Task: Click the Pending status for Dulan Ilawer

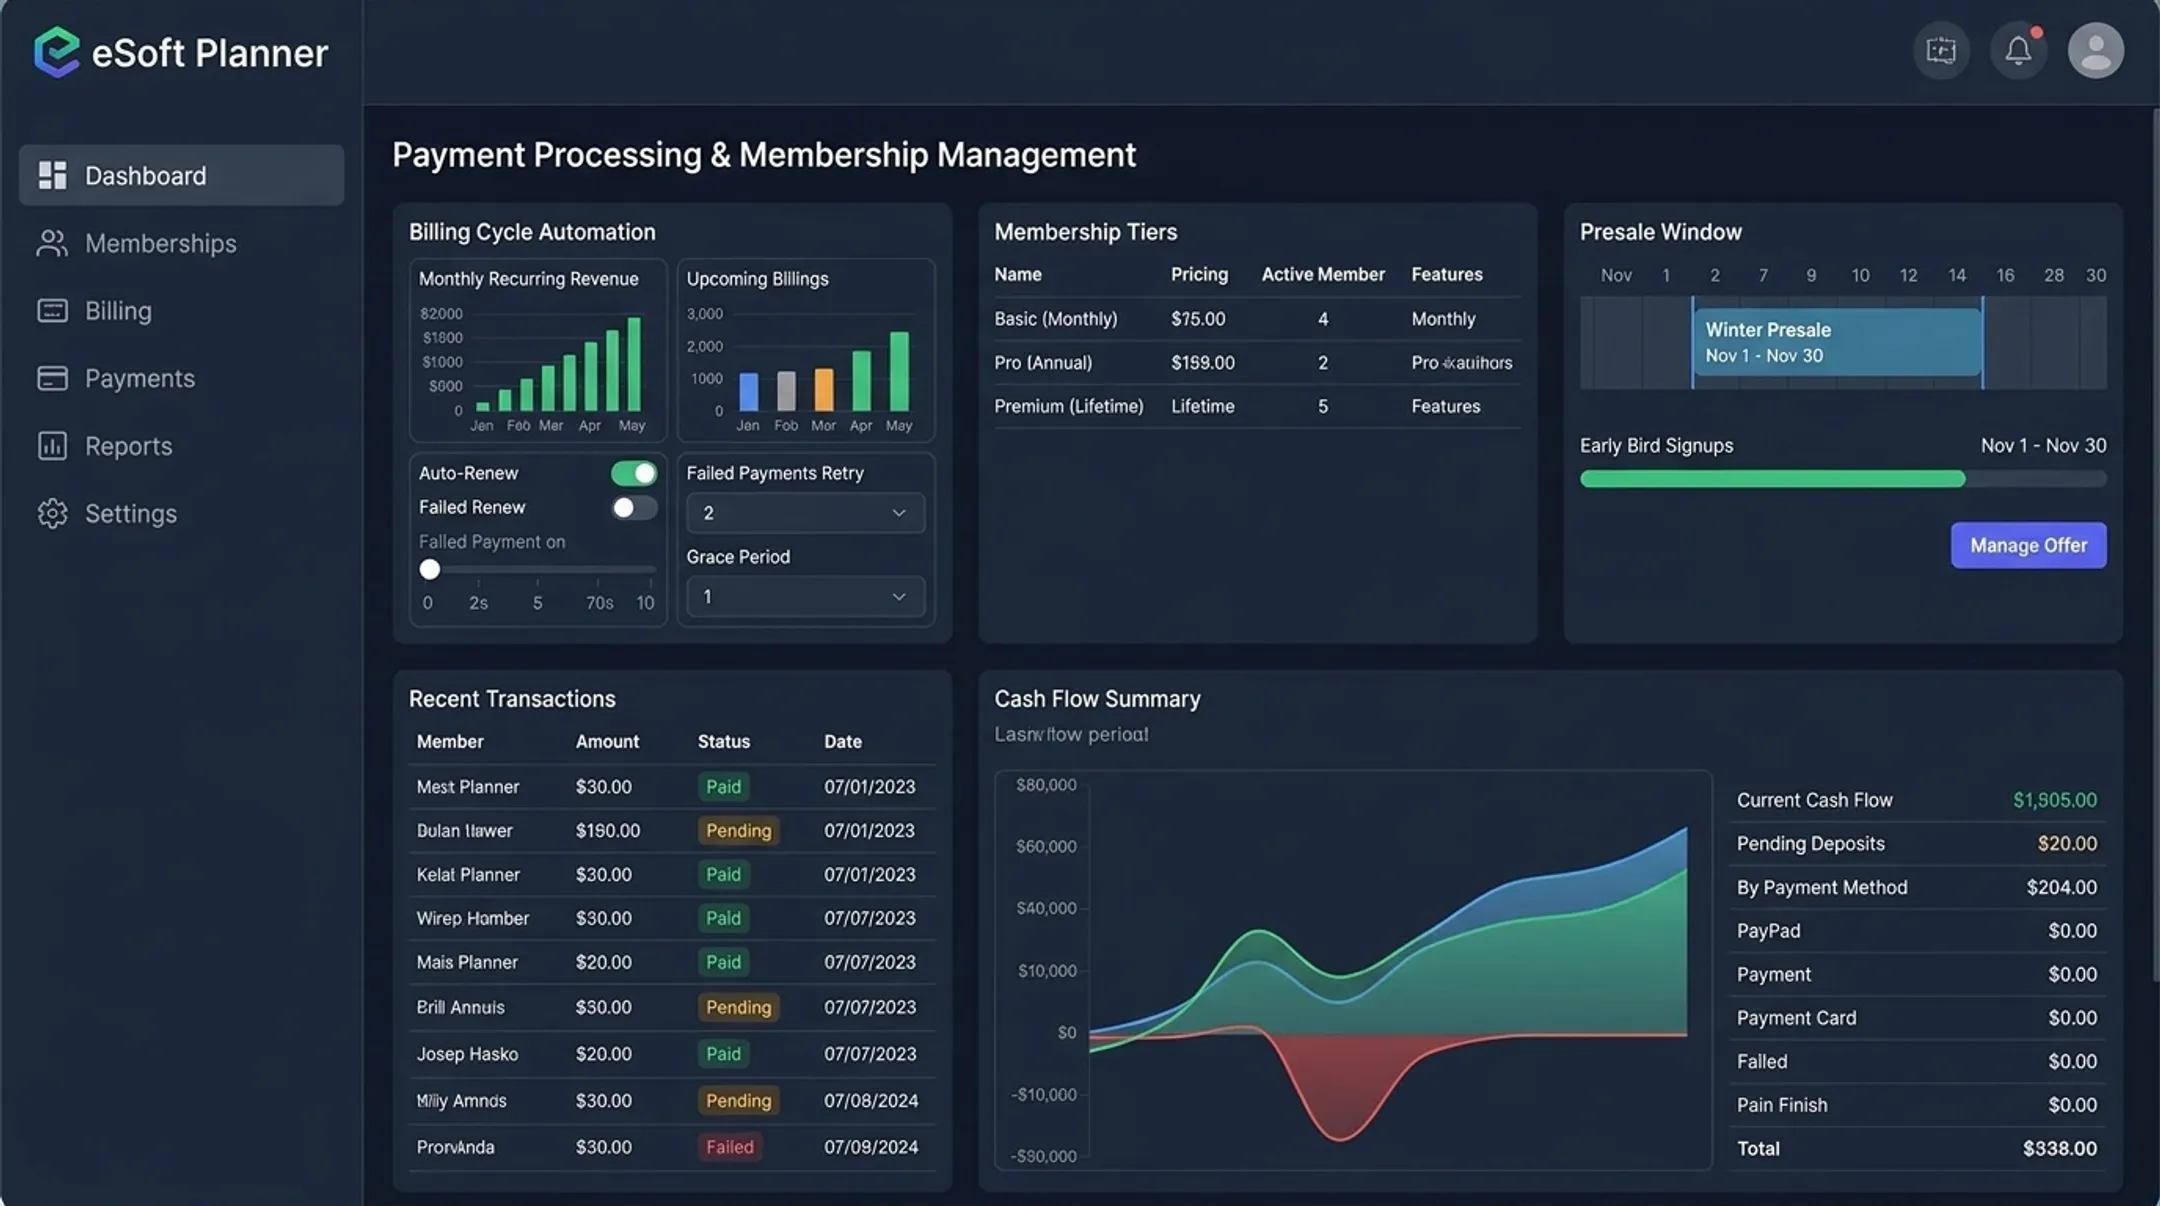Action: tap(738, 830)
